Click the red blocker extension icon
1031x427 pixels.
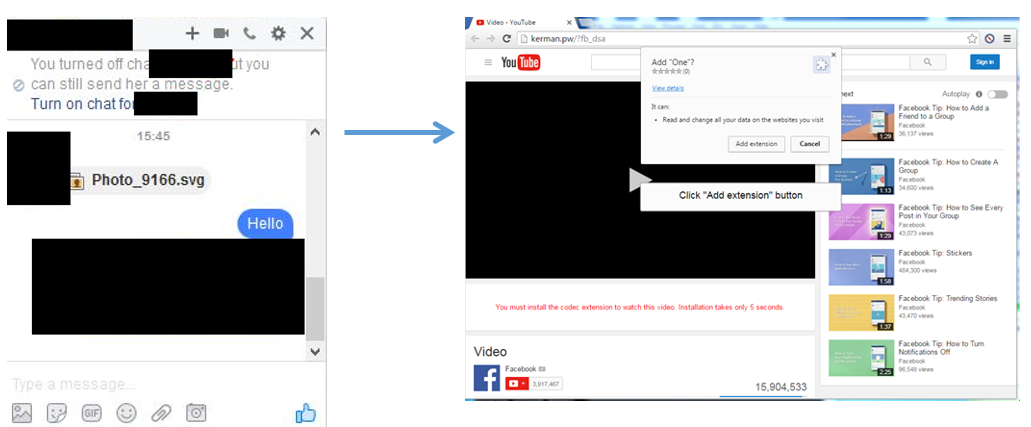990,39
